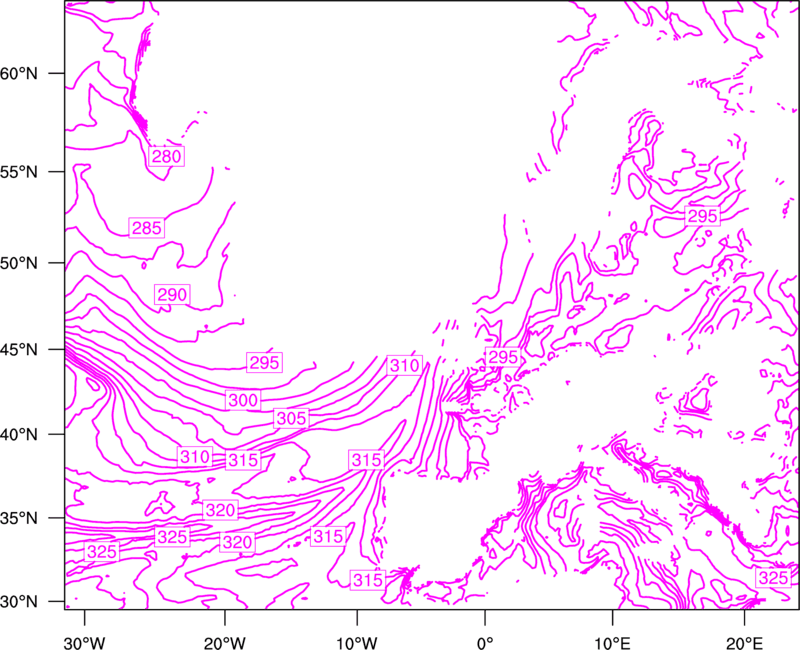Click the 290 contour label
This screenshot has height=650, width=800.
coord(172,295)
